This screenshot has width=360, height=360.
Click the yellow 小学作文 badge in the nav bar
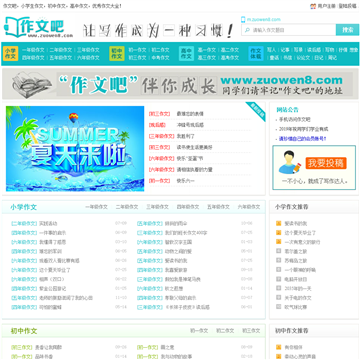click(10, 54)
